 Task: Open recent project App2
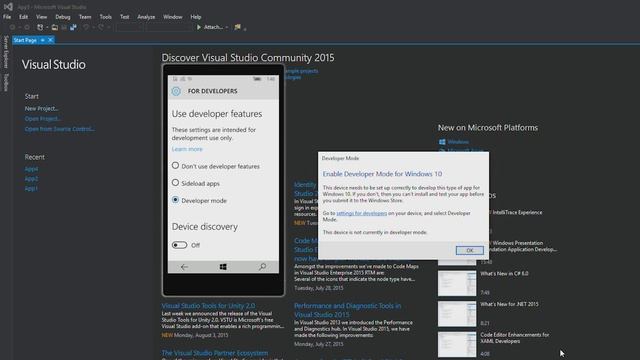tap(31, 178)
